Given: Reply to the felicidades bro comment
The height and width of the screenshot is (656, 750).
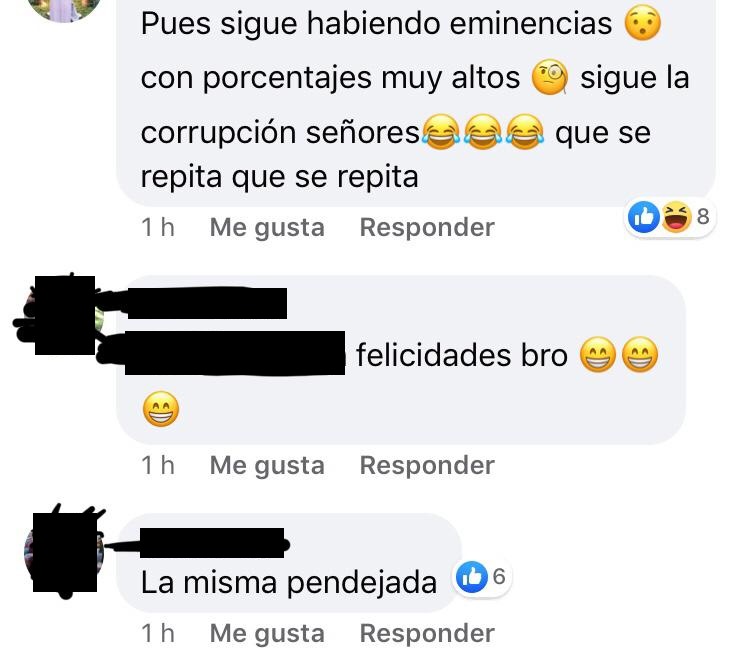Looking at the screenshot, I should click(427, 465).
